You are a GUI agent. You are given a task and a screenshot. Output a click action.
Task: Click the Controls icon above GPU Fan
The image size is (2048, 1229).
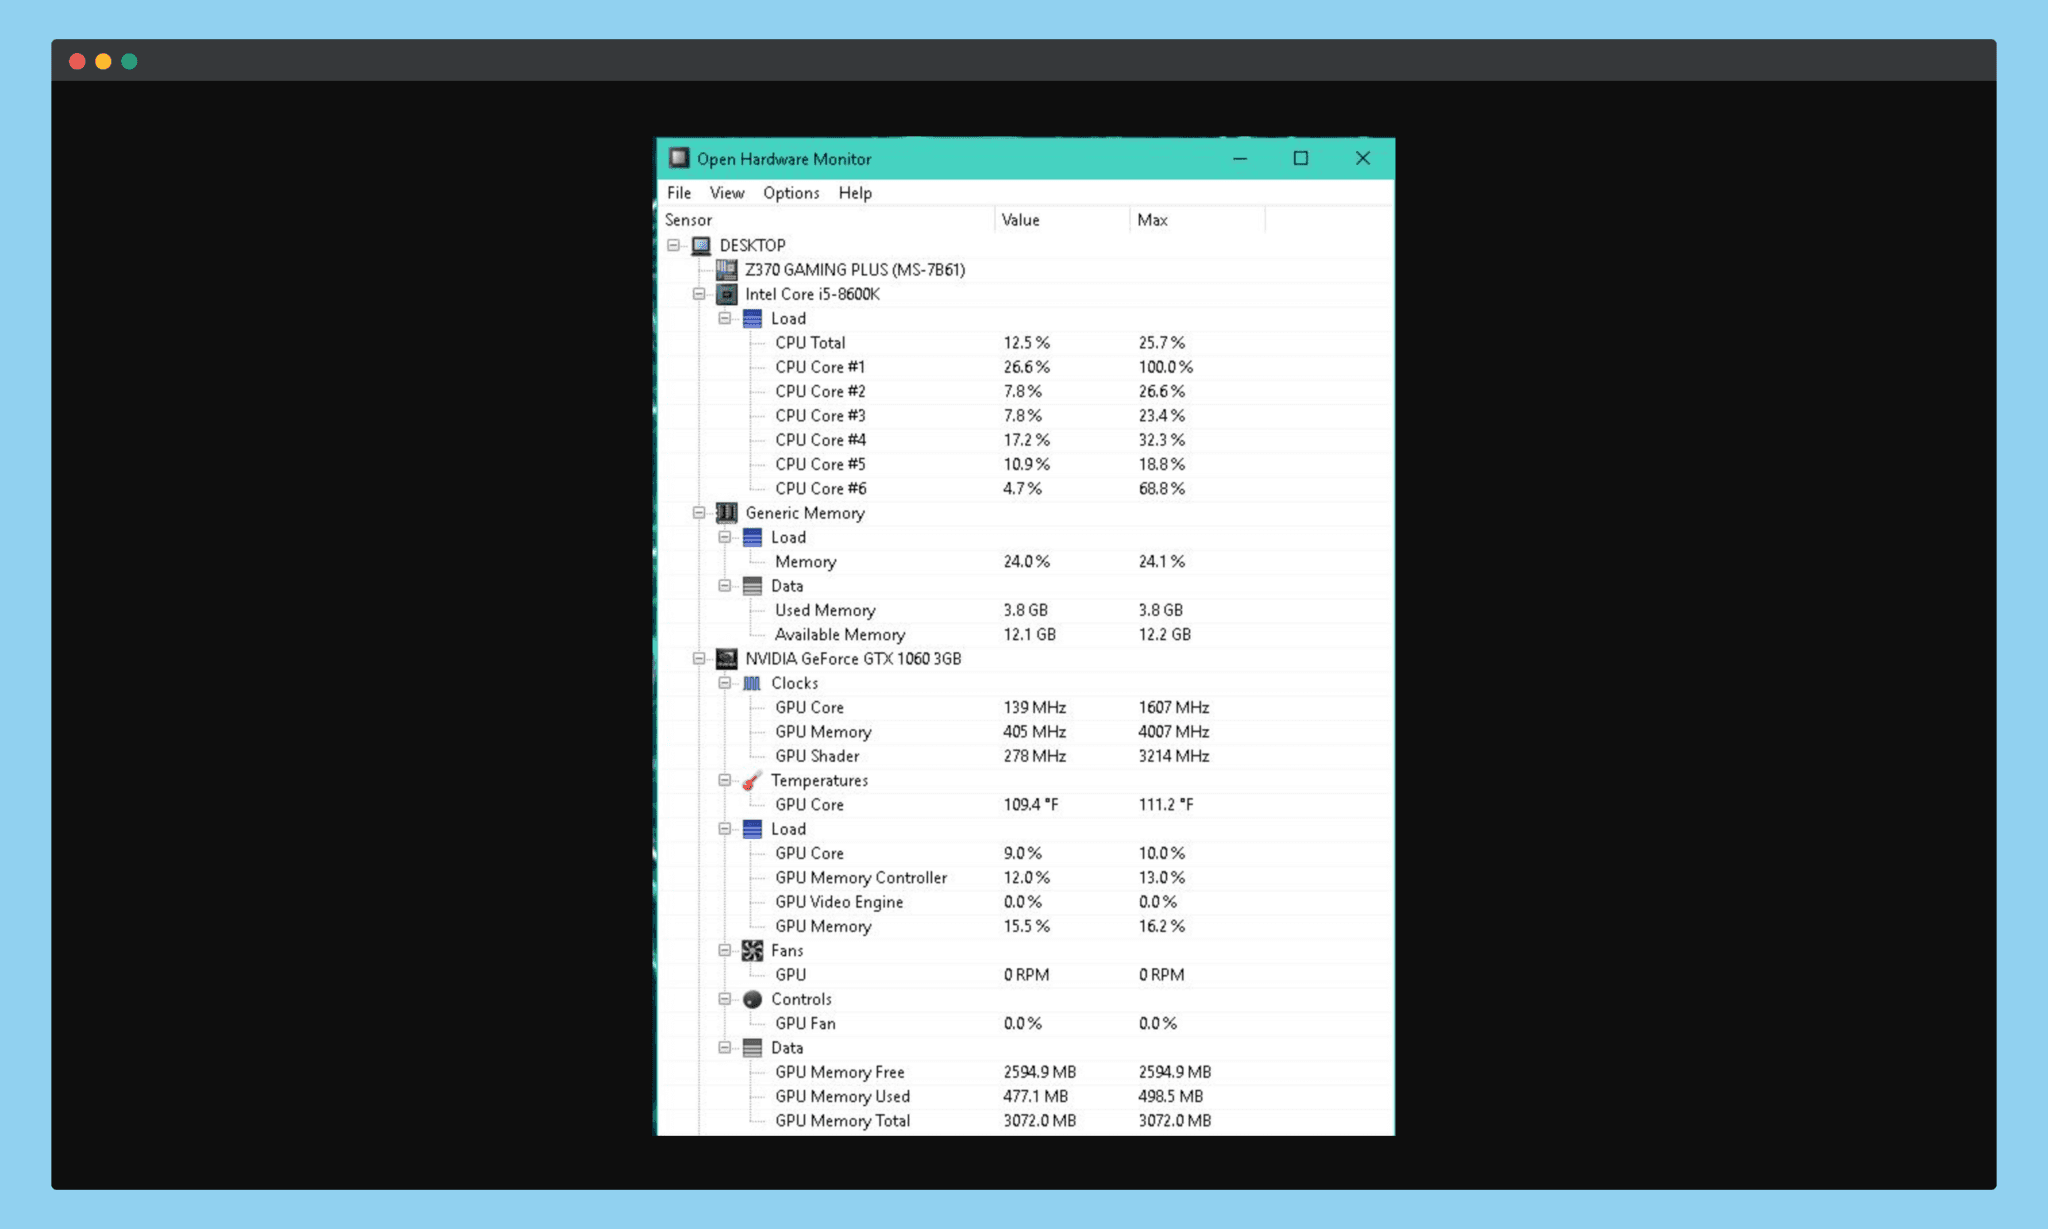click(752, 999)
